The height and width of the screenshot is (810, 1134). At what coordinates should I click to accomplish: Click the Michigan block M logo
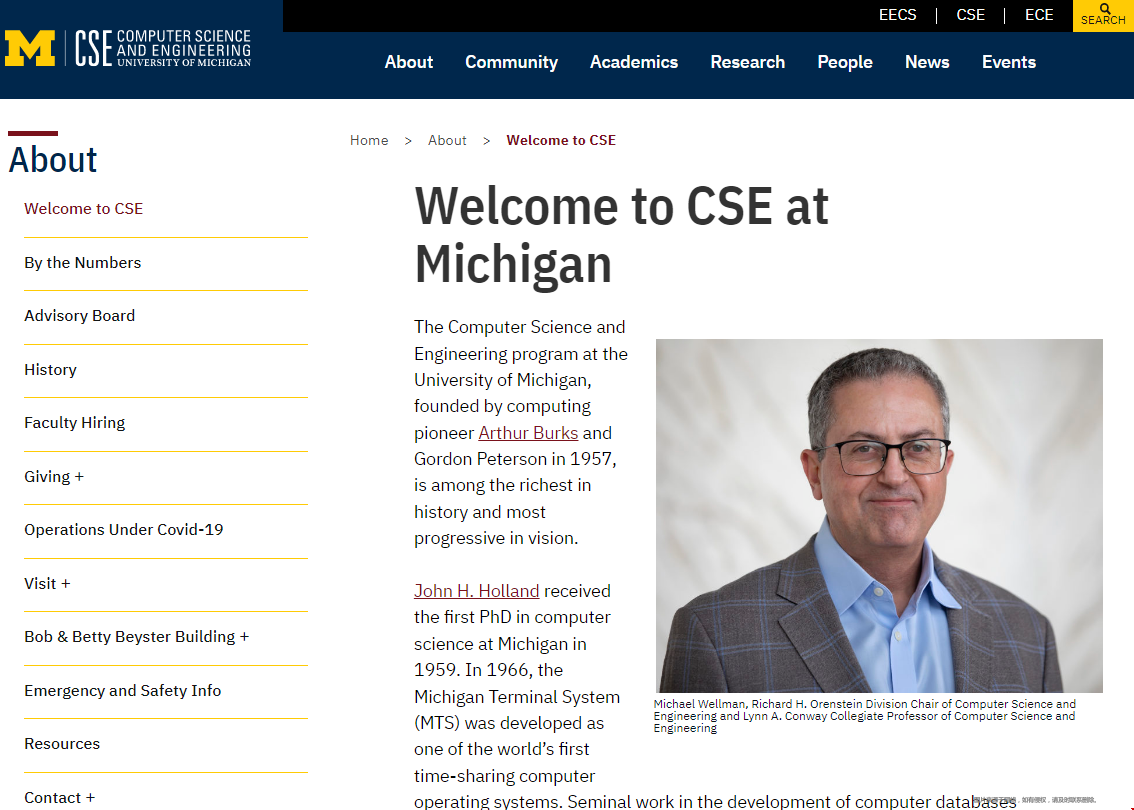[x=30, y=48]
